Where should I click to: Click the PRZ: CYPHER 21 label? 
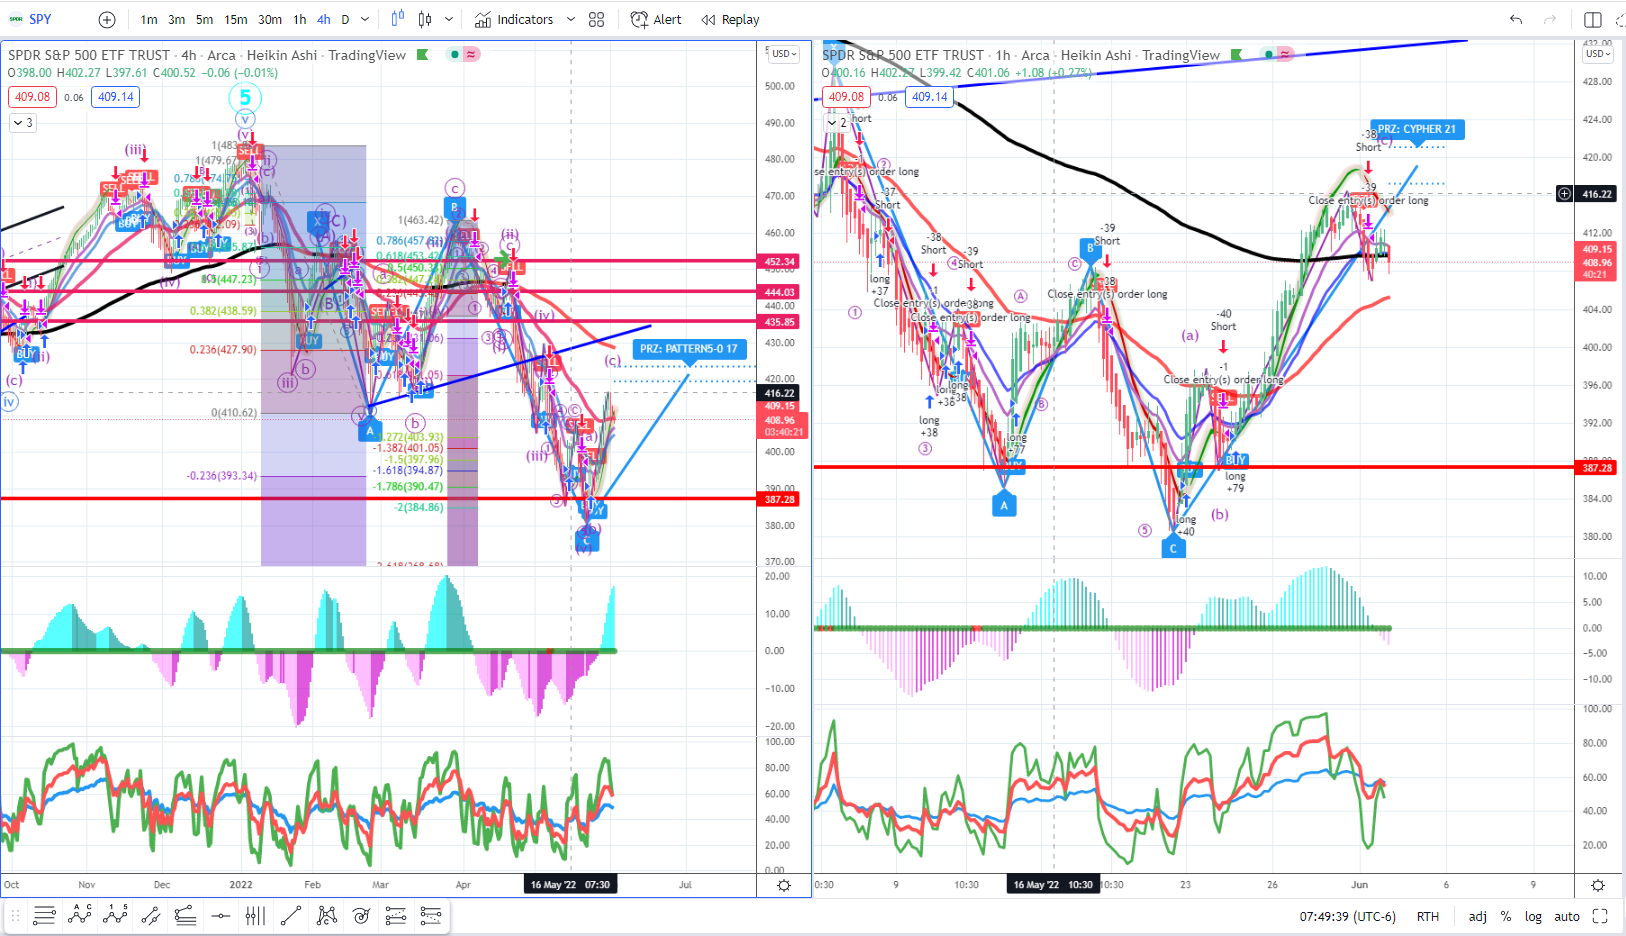point(1417,129)
